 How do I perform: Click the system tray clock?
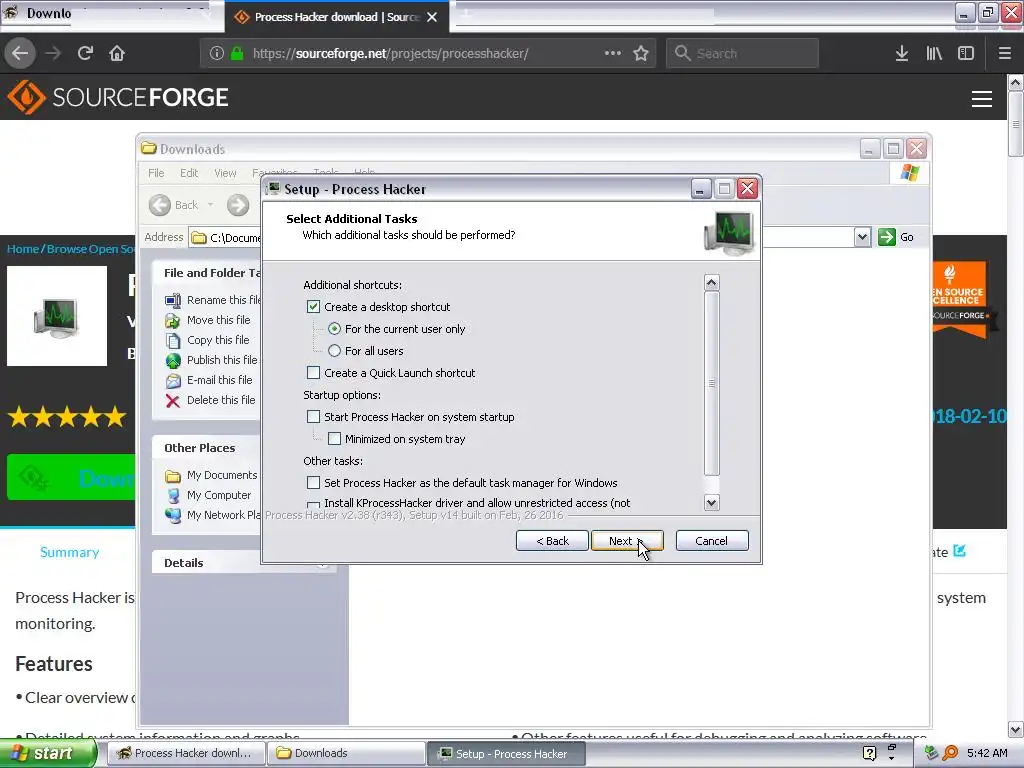pos(987,753)
